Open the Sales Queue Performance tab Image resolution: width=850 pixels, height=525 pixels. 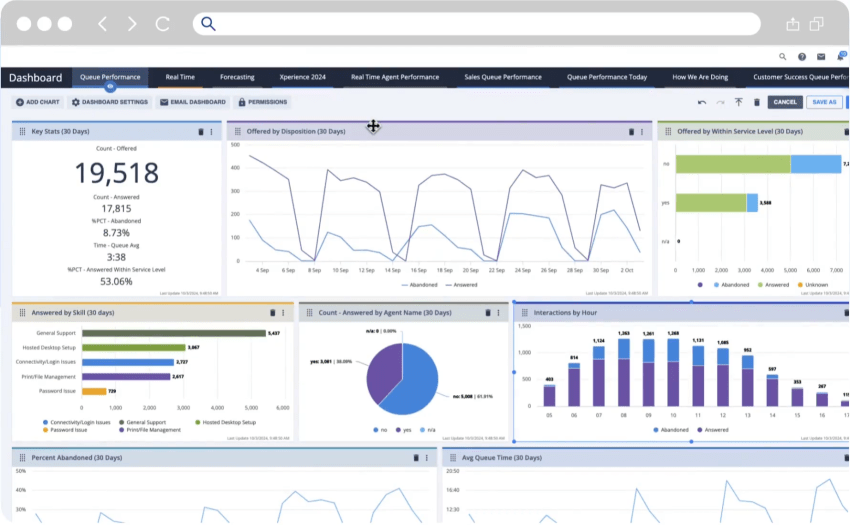[503, 77]
